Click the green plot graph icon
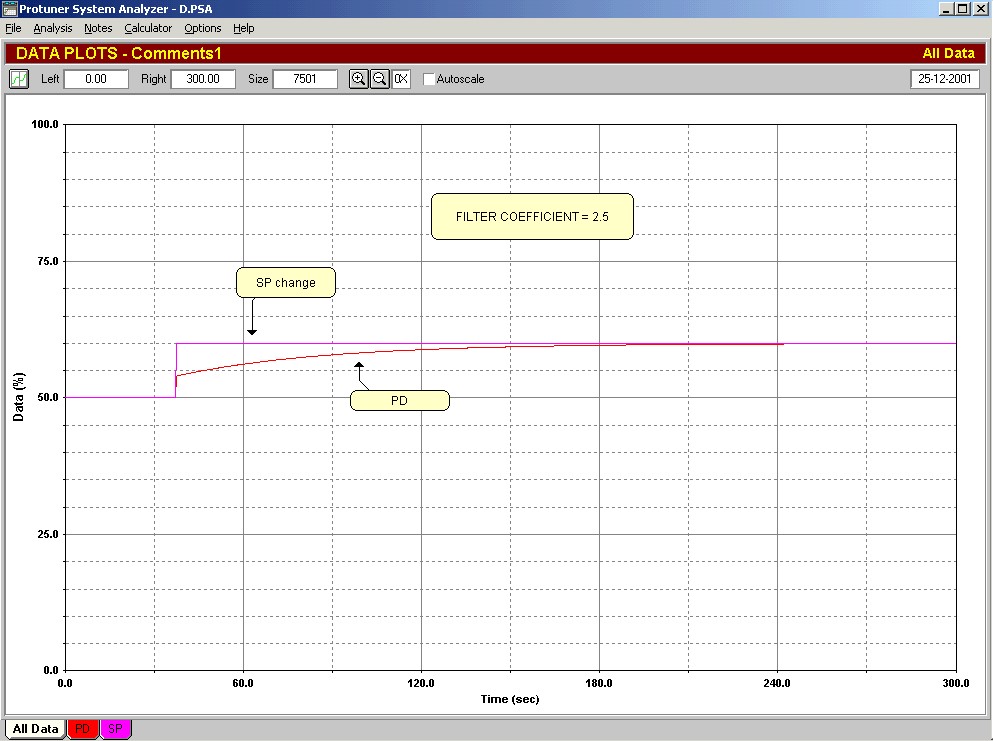This screenshot has width=993, height=741. click(19, 79)
